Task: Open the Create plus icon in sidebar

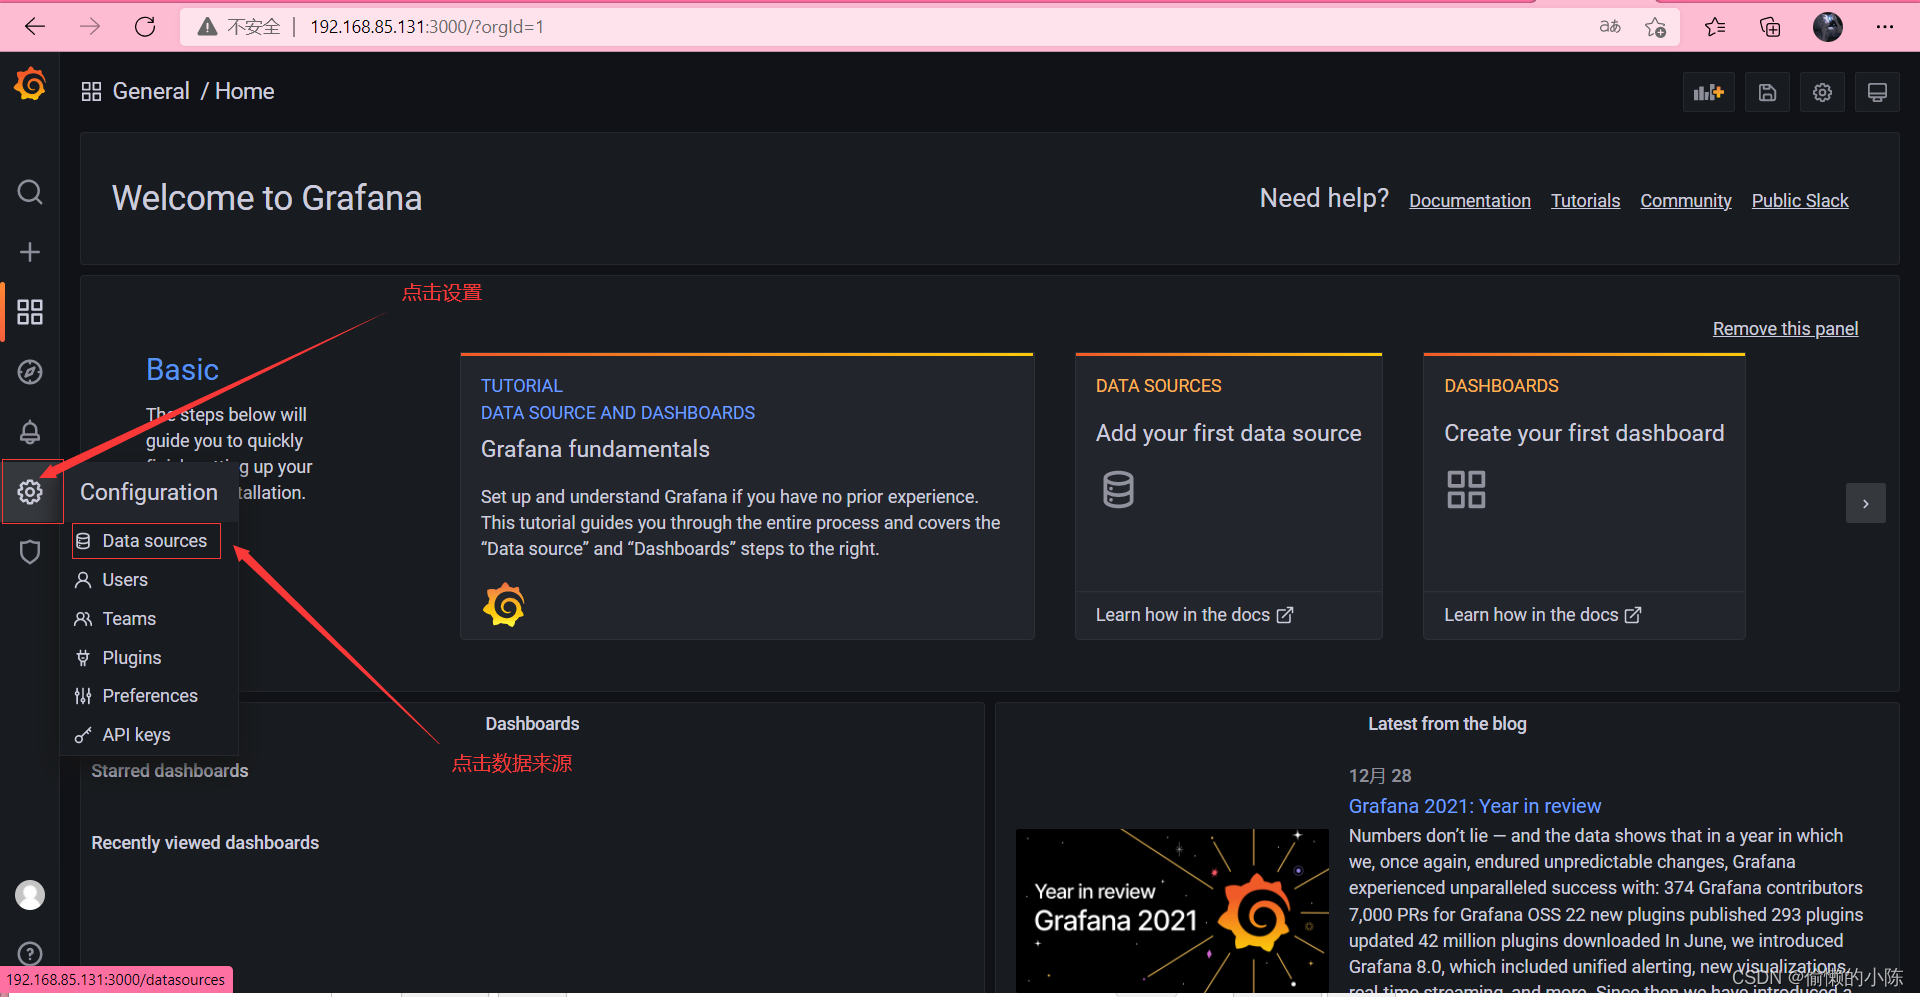Action: click(x=30, y=252)
